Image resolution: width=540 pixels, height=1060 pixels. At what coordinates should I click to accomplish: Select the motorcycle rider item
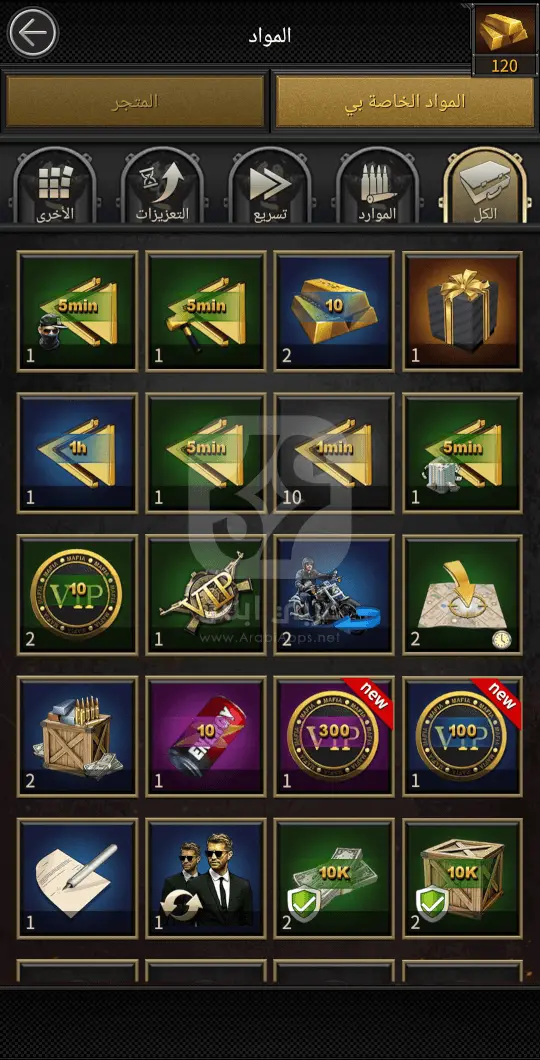point(334,595)
